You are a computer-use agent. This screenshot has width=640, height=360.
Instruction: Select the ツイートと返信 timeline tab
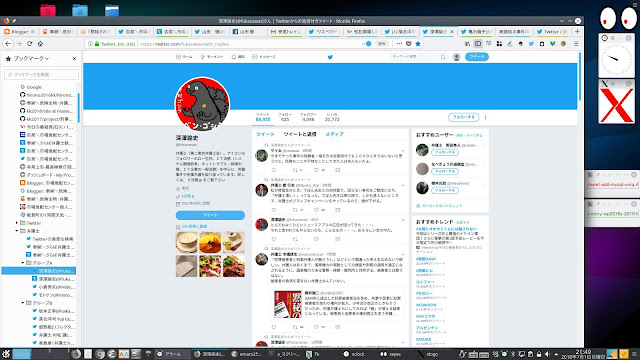click(300, 134)
